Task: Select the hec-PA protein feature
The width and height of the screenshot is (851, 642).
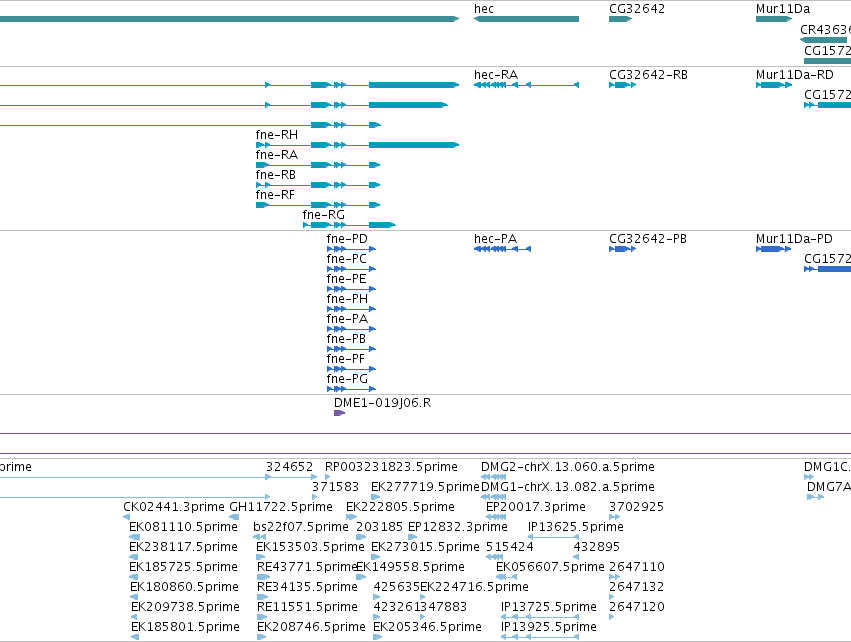Action: (503, 249)
